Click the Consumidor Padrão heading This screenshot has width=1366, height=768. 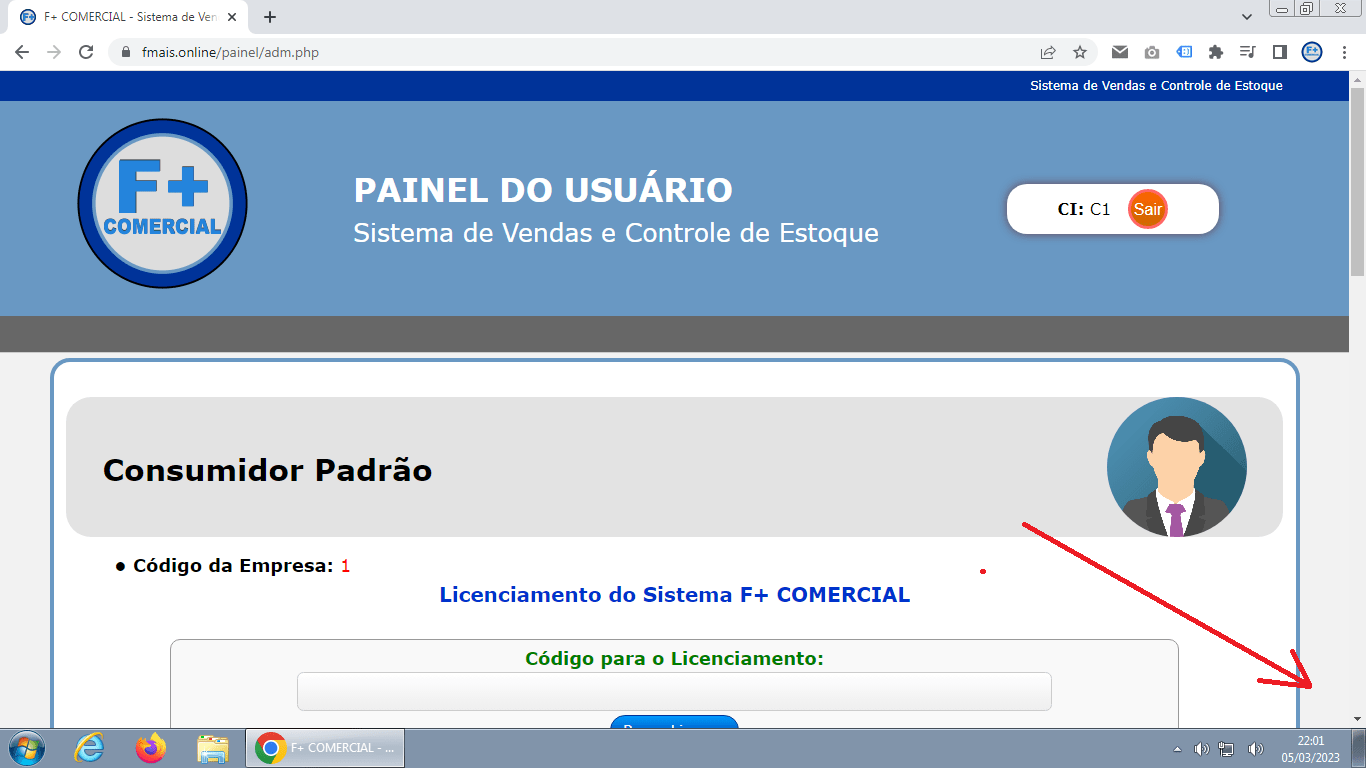267,470
